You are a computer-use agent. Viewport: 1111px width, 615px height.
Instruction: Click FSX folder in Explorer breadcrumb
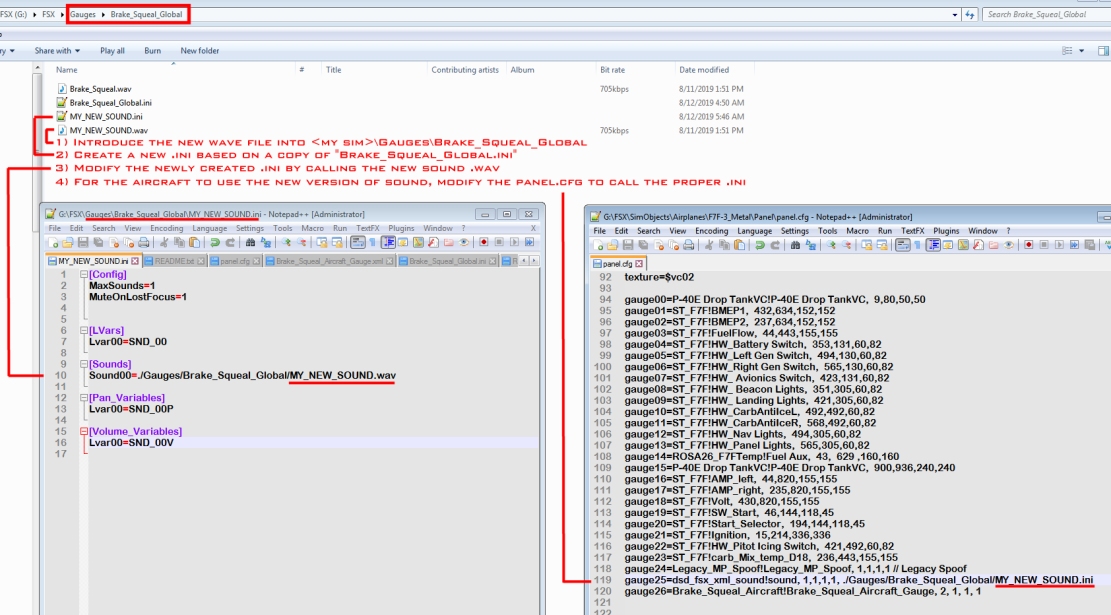pos(48,14)
